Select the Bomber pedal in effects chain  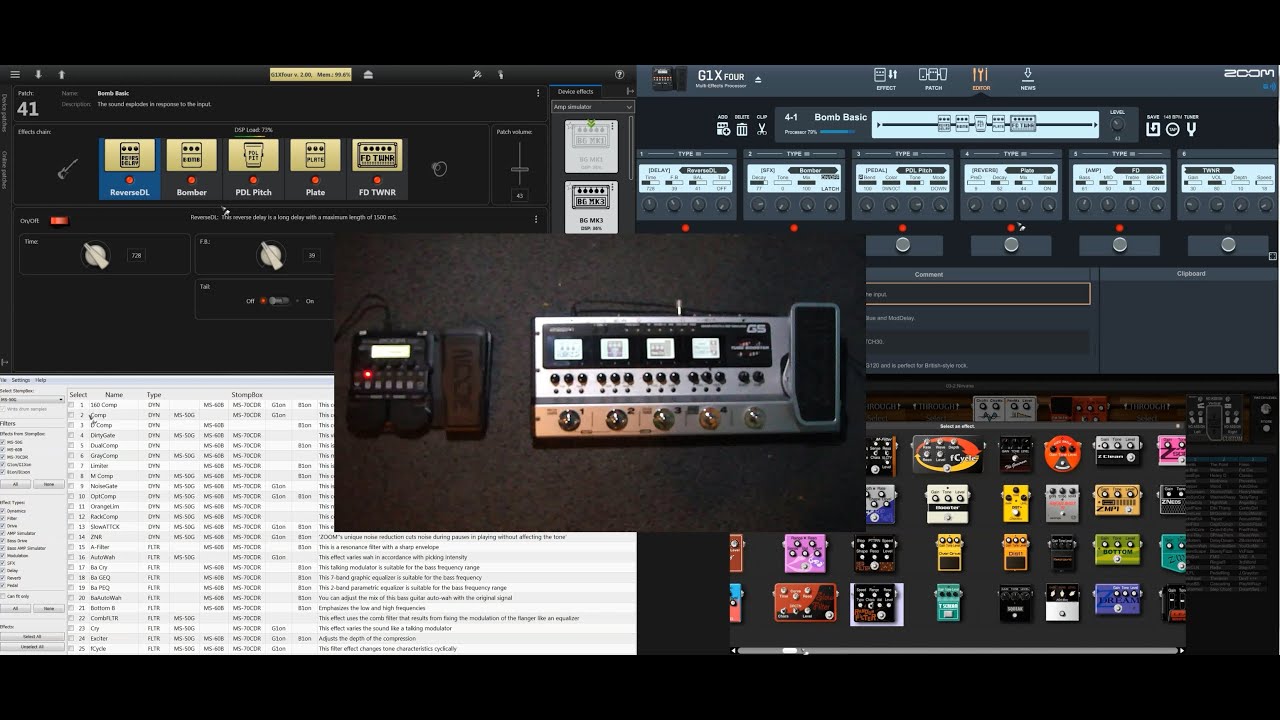point(192,168)
